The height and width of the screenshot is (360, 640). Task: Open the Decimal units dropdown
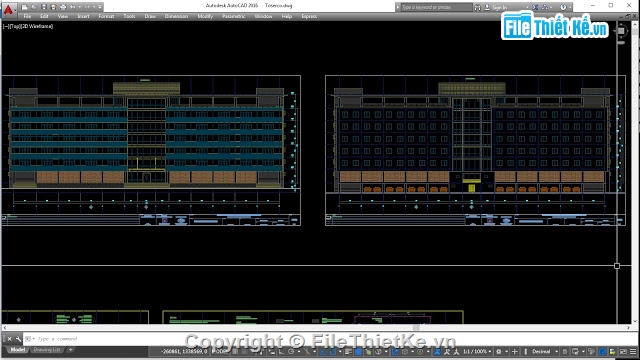[544, 351]
